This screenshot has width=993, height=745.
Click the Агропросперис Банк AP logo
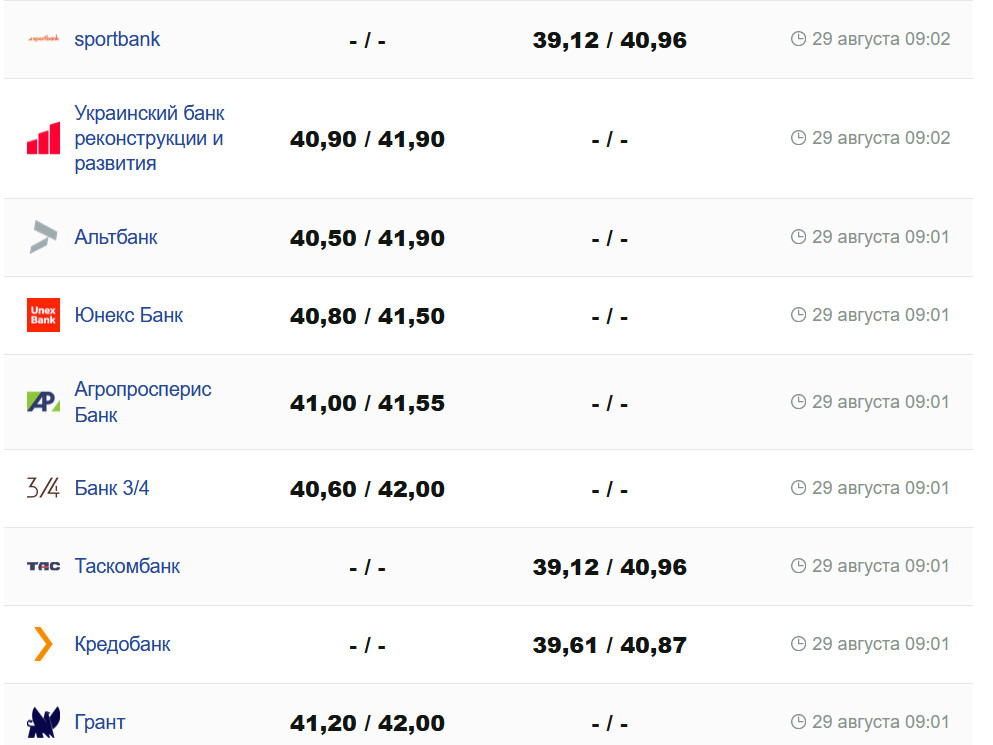click(x=43, y=402)
